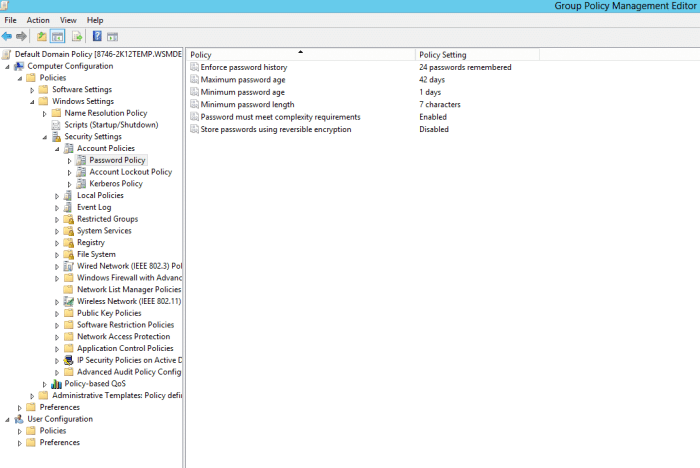Click the '7 characters' setting value

tap(440, 104)
